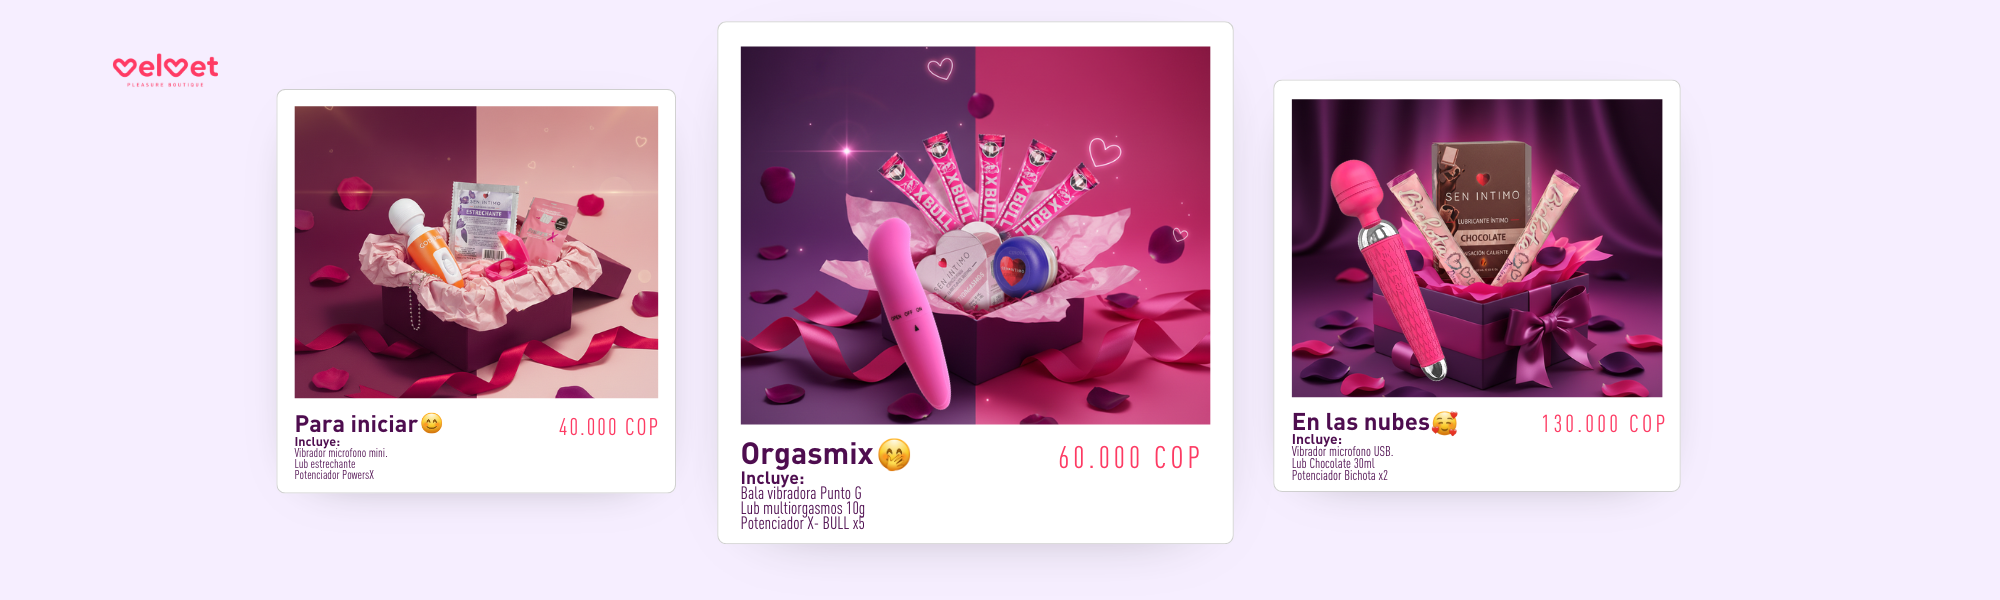The width and height of the screenshot is (2000, 600).
Task: Click the hushed emoji next to Orgasmix
Action: [x=894, y=455]
